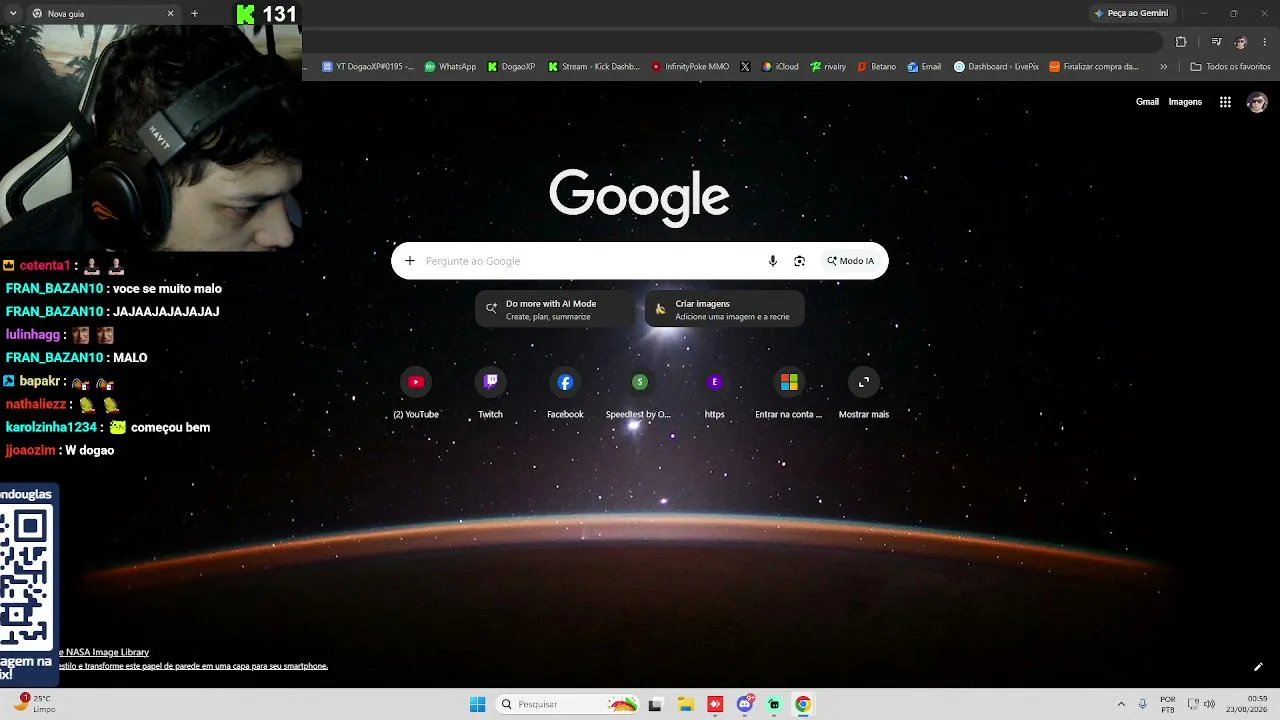Open the Stream - Kick Dashboard bookmark

(594, 67)
